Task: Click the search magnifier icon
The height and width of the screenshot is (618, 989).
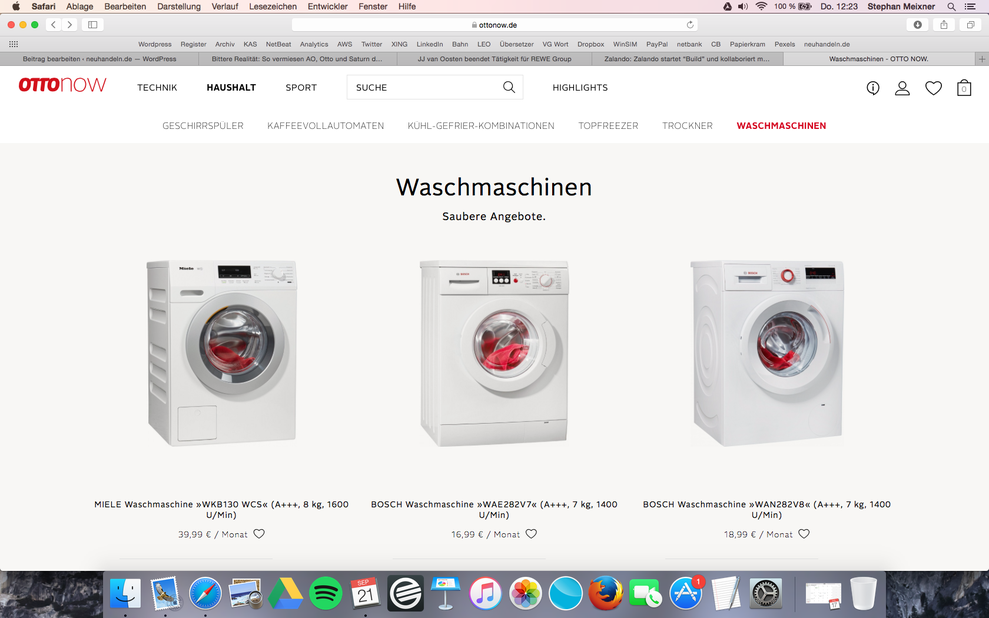Action: point(509,87)
